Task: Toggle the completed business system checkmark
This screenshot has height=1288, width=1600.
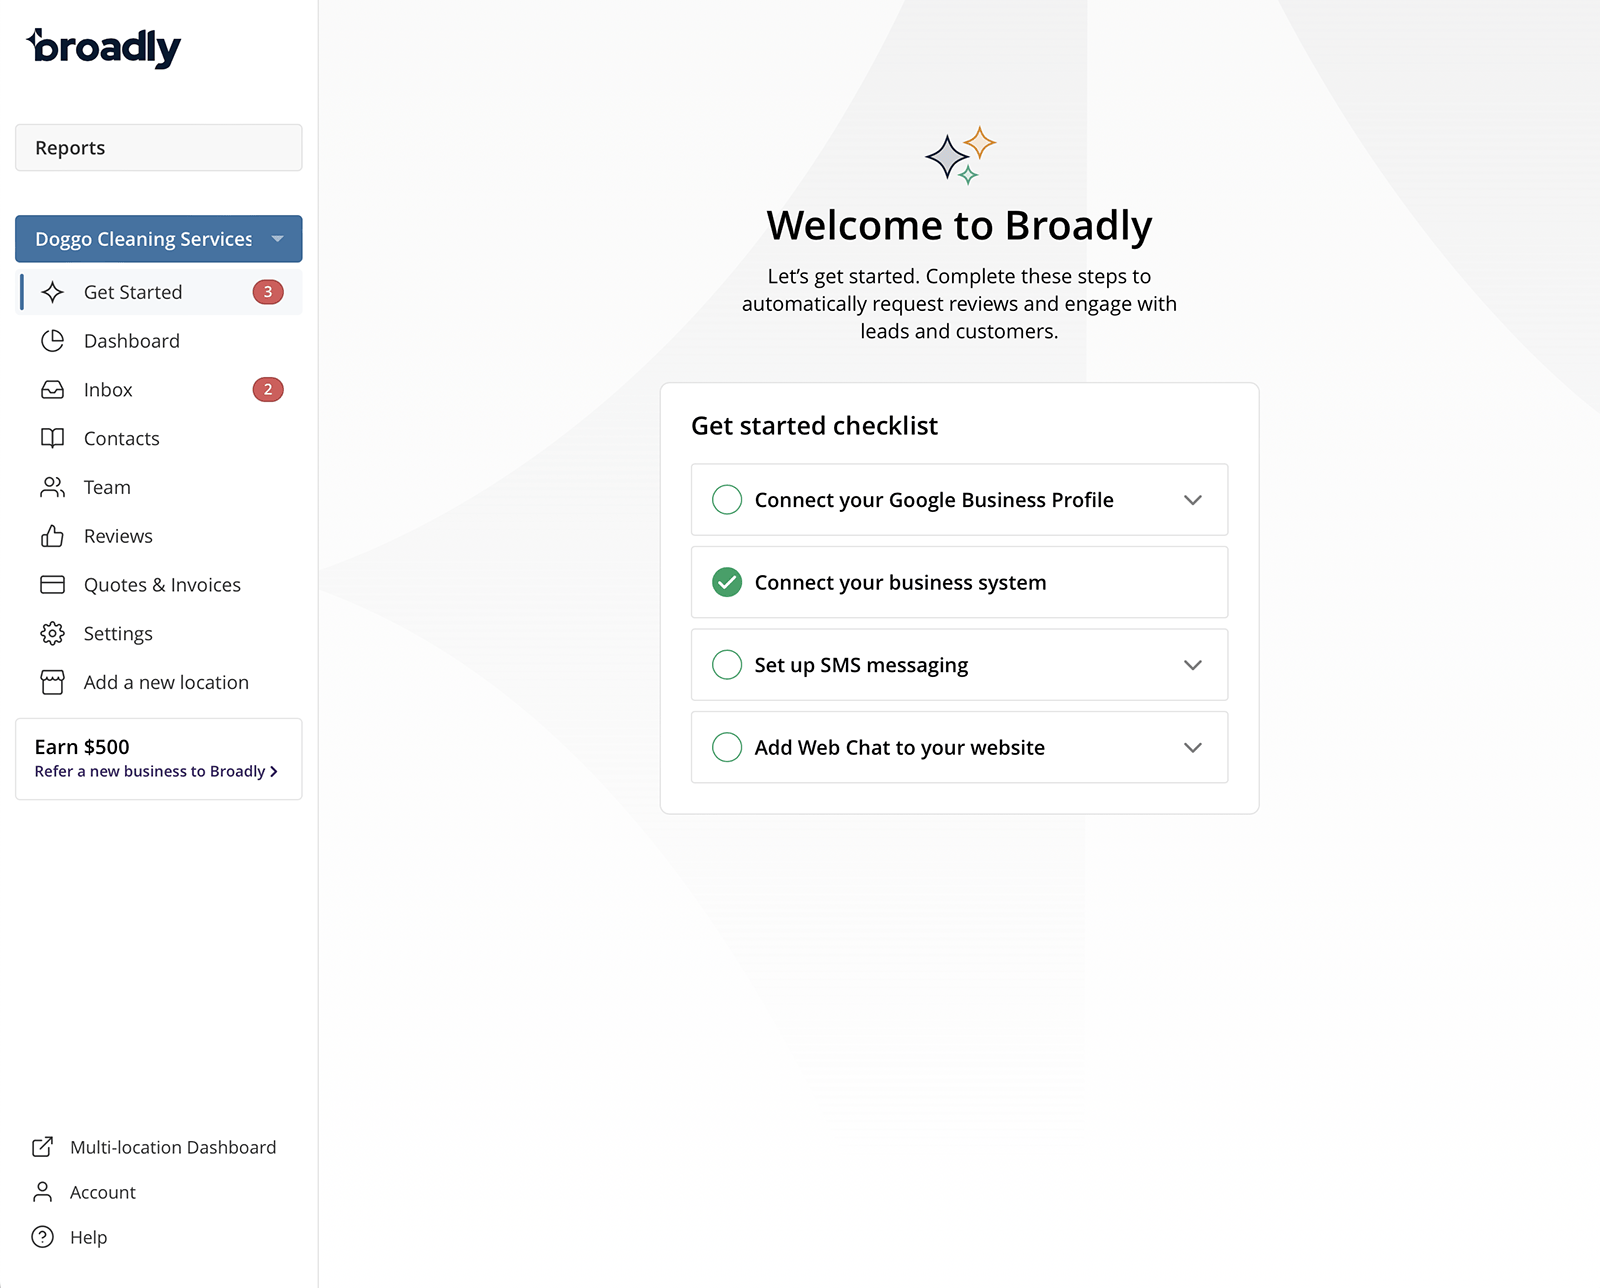Action: click(727, 582)
